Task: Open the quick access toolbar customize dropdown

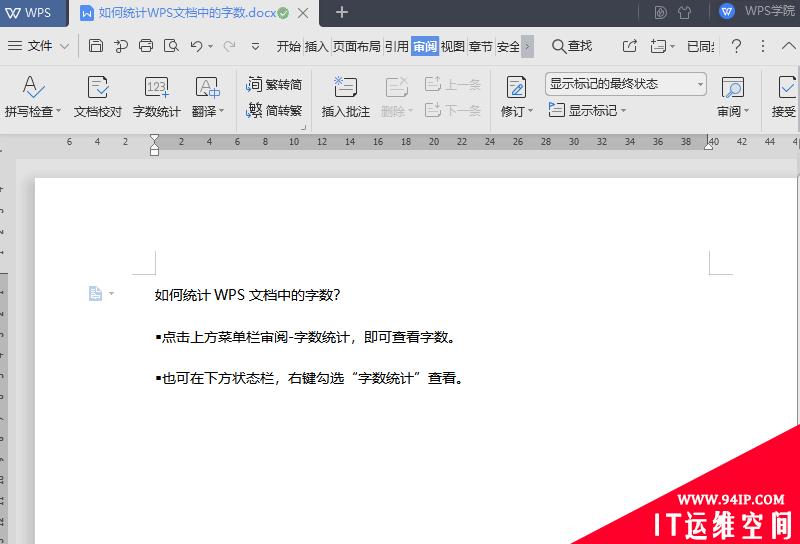Action: pyautogui.click(x=256, y=46)
